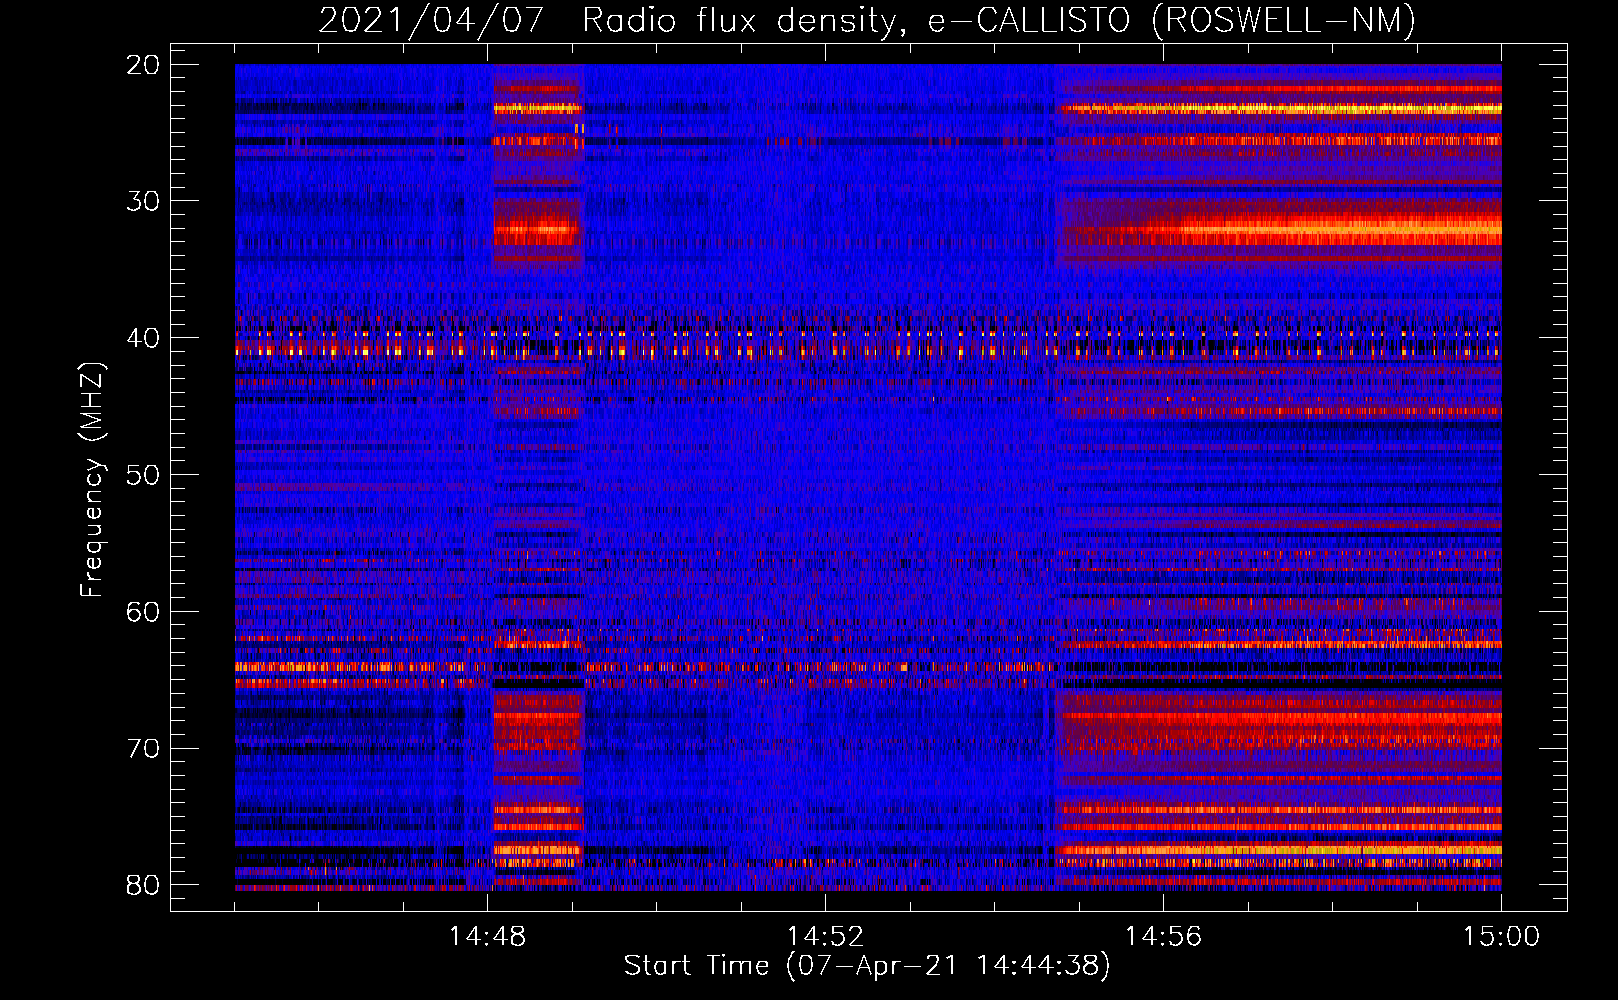Image resolution: width=1618 pixels, height=1000 pixels.
Task: Click the 70 MHz frequency tick label
Action: [x=144, y=749]
